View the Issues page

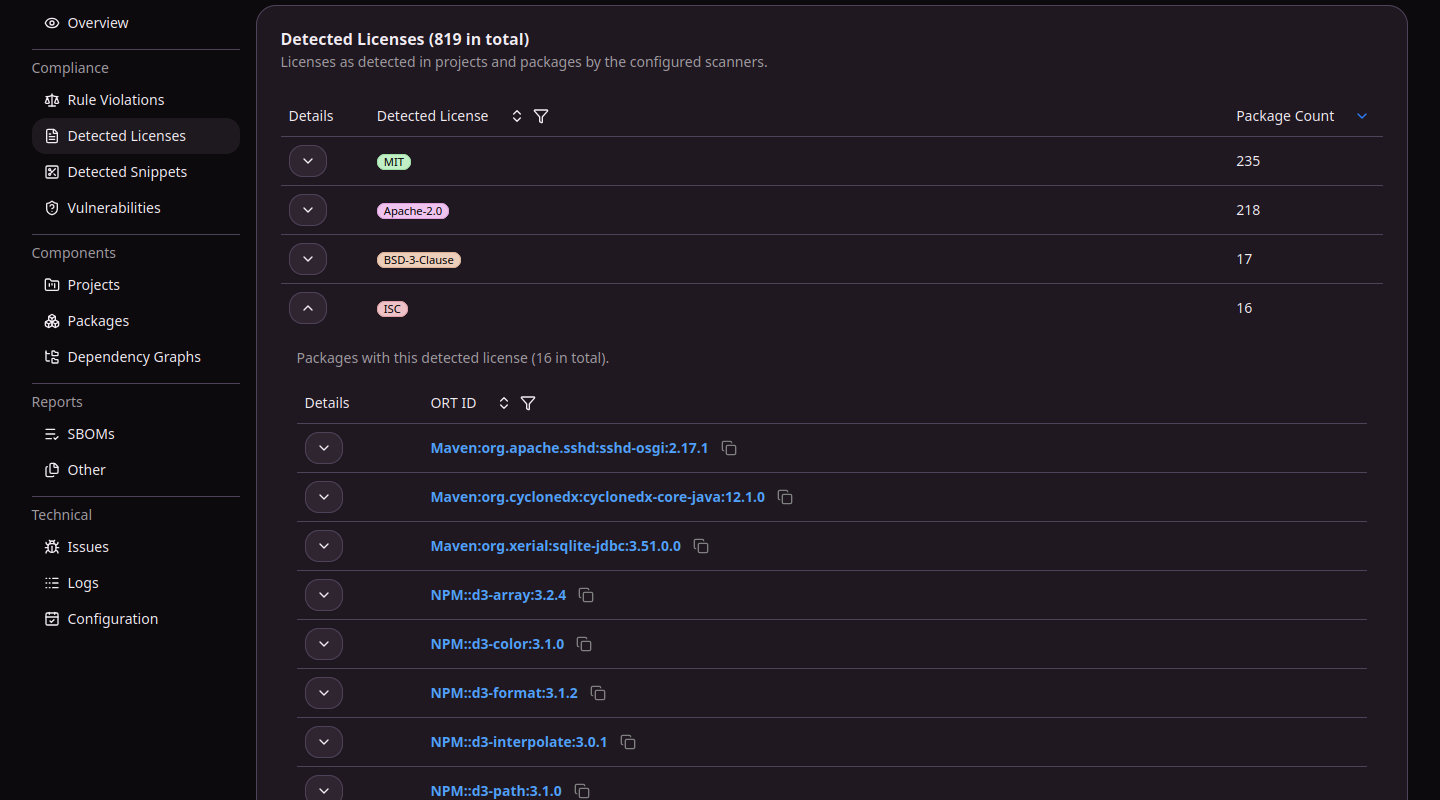point(136,547)
